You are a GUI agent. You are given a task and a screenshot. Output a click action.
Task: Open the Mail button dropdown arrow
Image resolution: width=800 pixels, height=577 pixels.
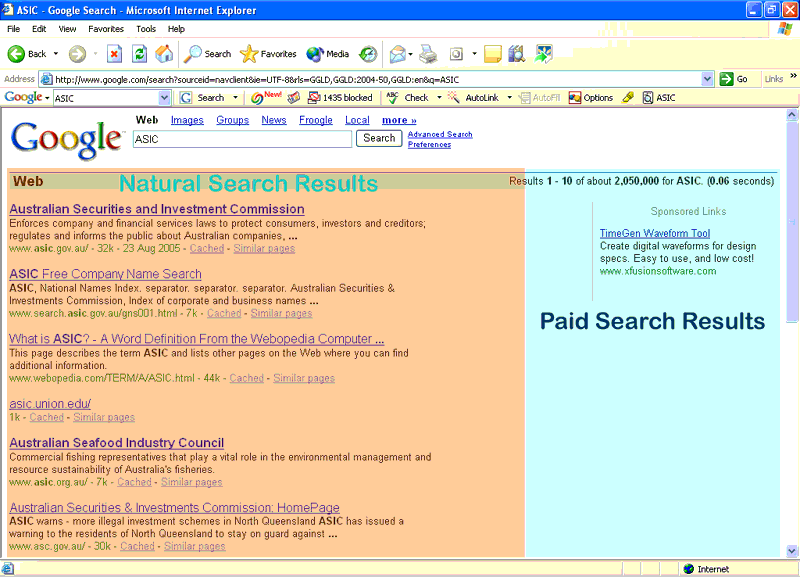coord(410,54)
